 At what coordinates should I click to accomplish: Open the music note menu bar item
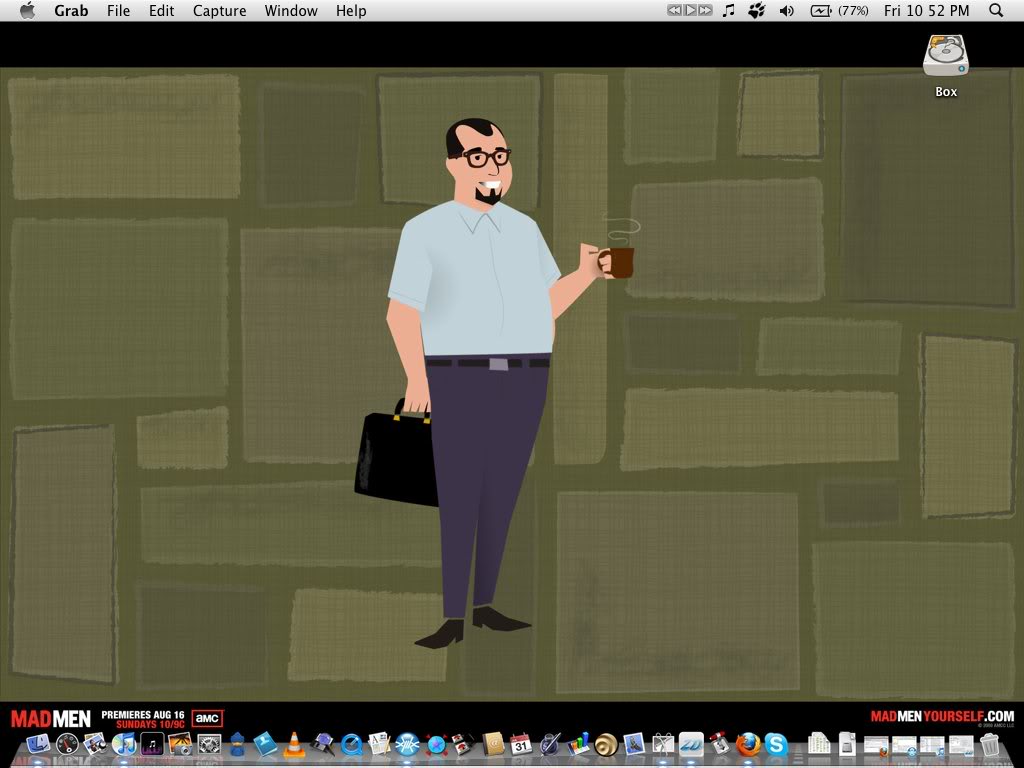pos(729,10)
